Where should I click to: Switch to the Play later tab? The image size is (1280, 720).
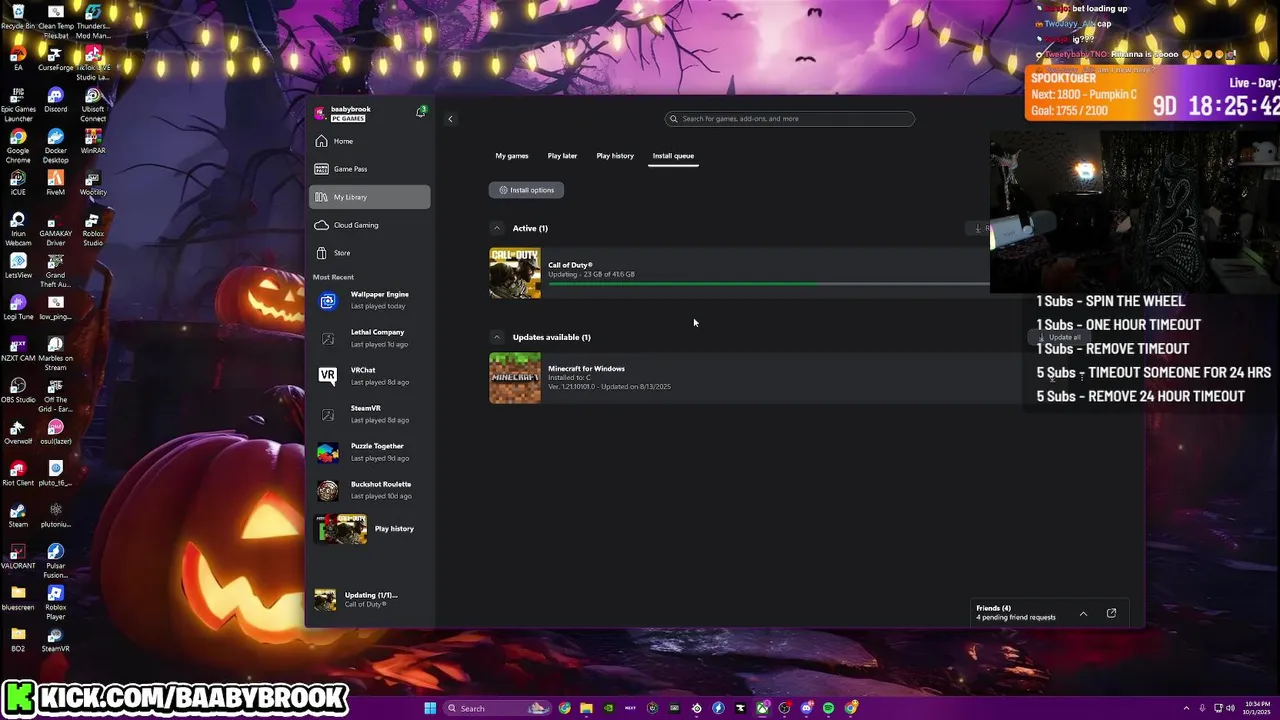[x=562, y=156]
